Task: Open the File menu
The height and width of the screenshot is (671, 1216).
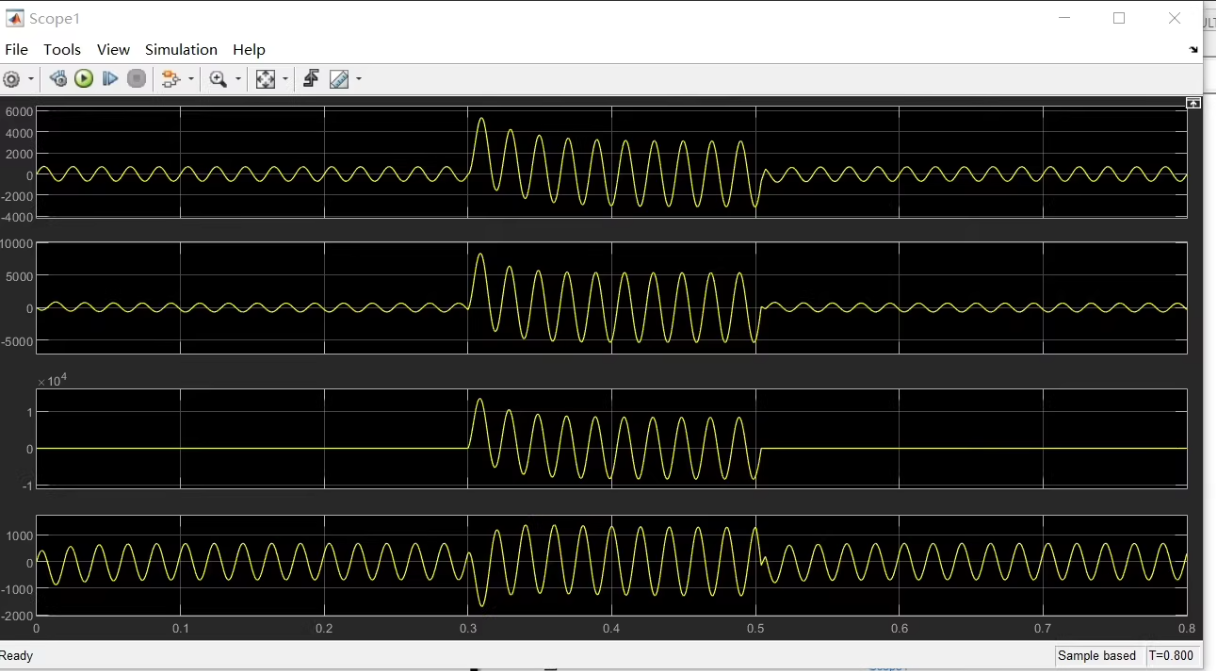Action: [x=17, y=49]
